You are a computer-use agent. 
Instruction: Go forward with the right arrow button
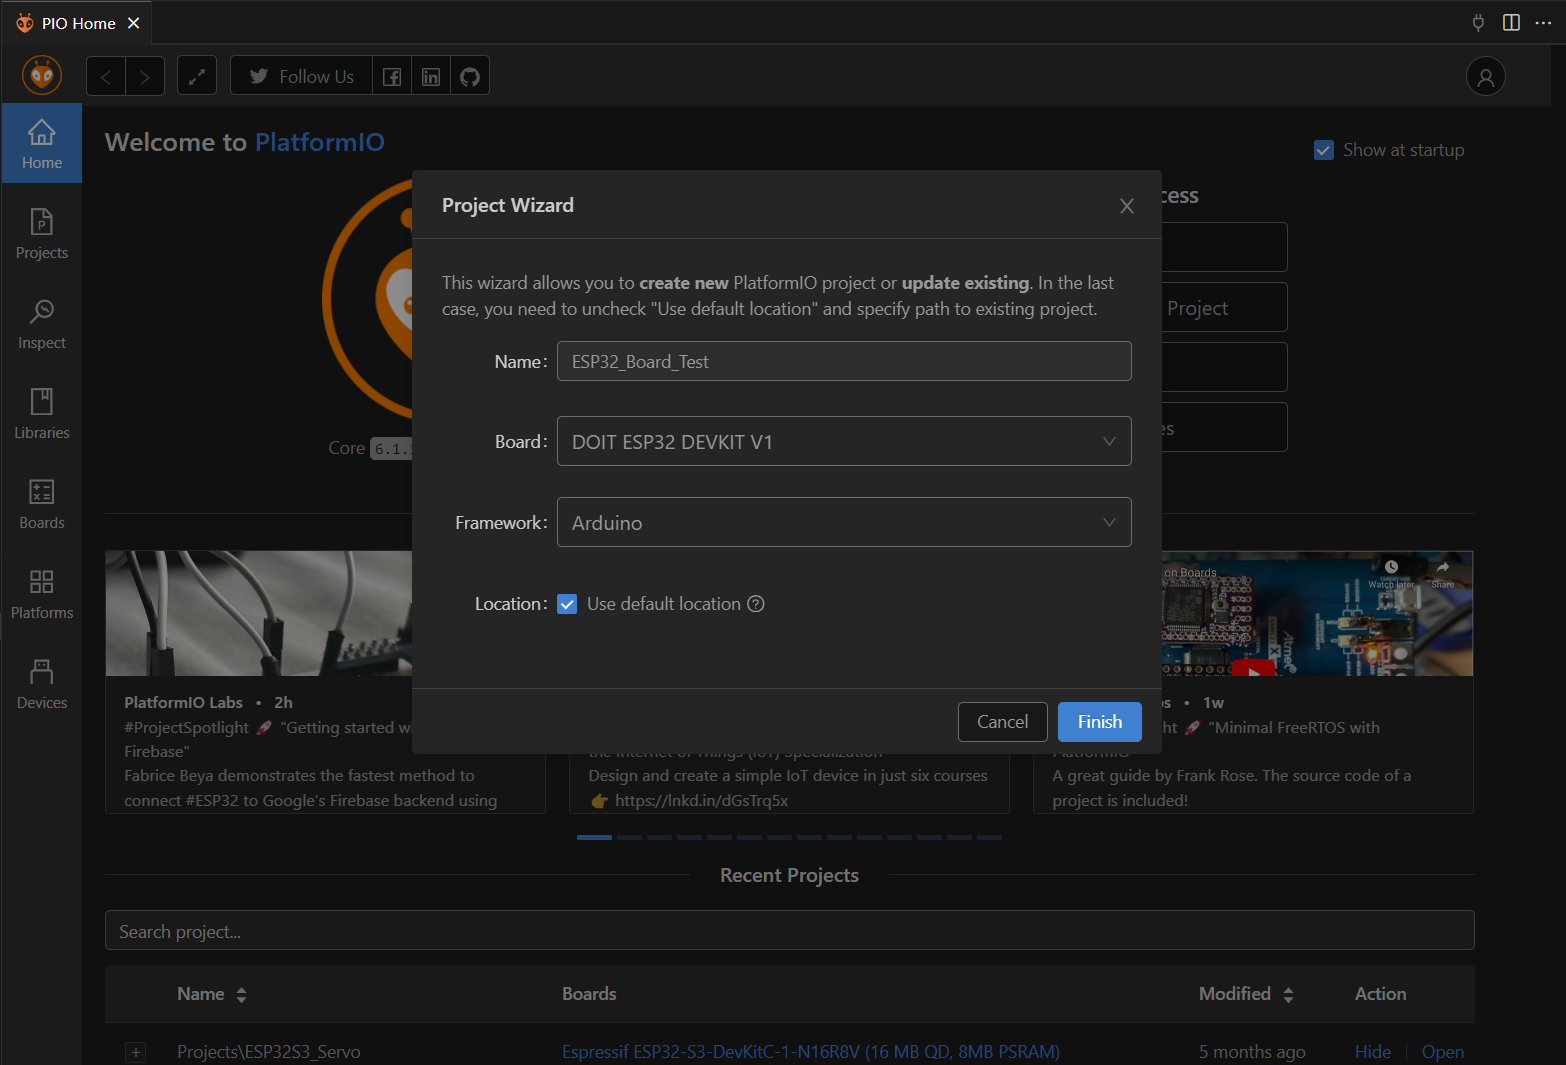145,76
